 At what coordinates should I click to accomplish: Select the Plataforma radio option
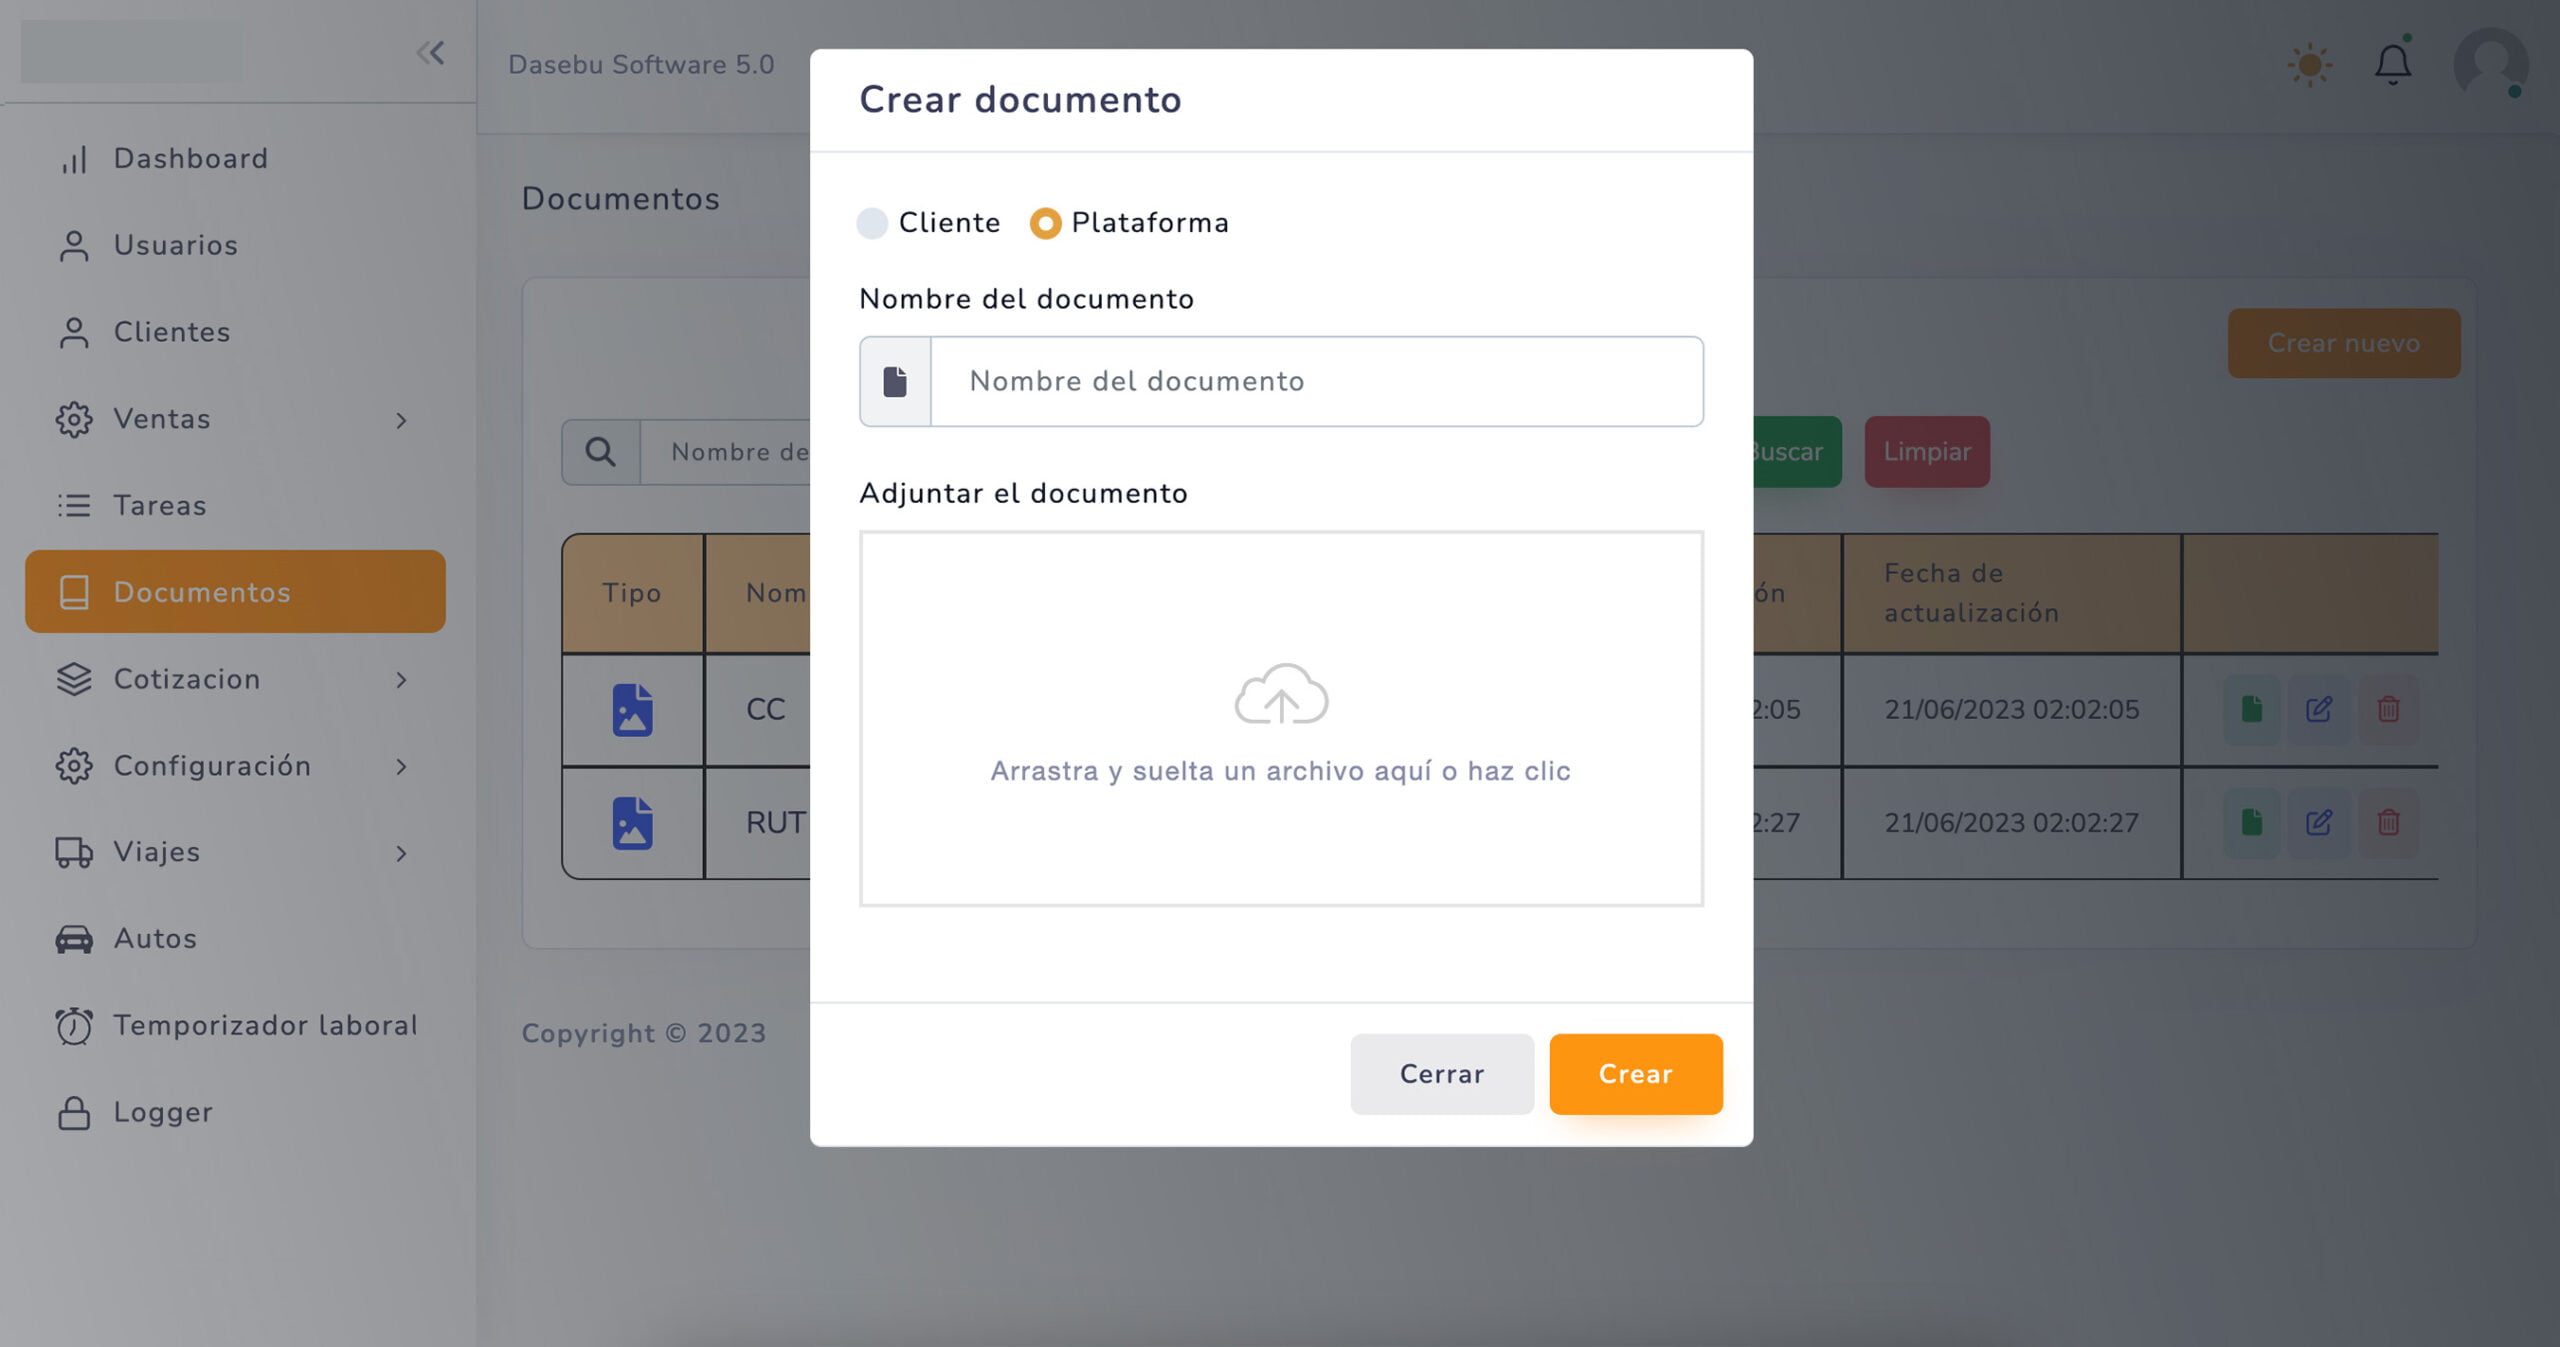(x=1045, y=223)
